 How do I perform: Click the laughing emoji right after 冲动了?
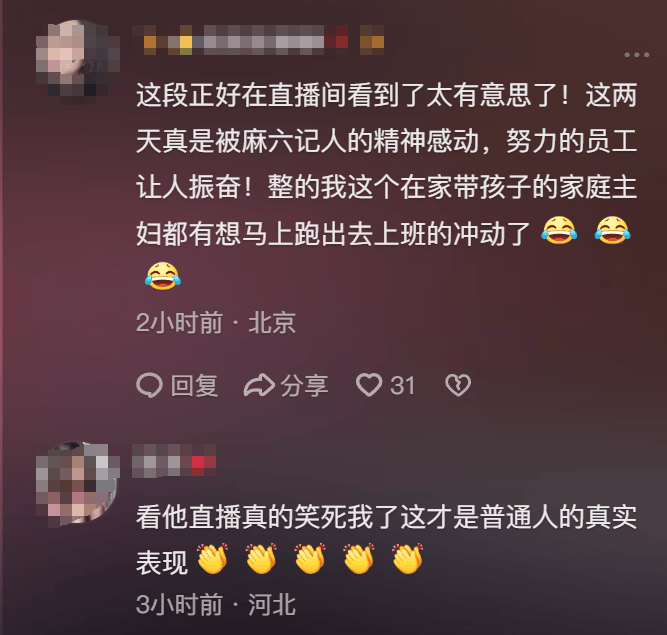click(x=559, y=230)
